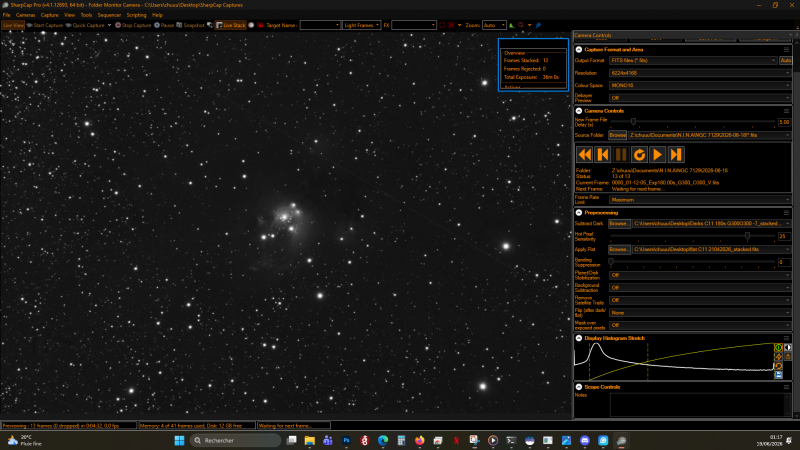Open Preprocessing panel hamburger menu

(x=786, y=213)
